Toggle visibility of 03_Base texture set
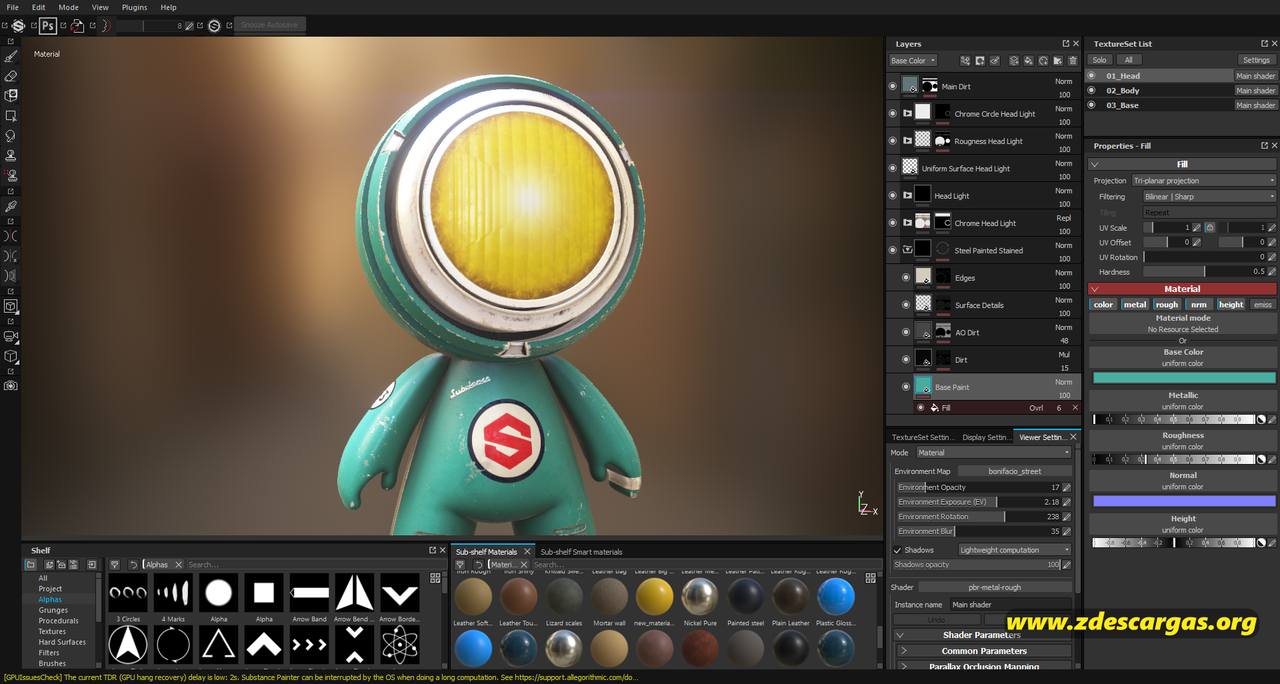 click(x=1092, y=105)
